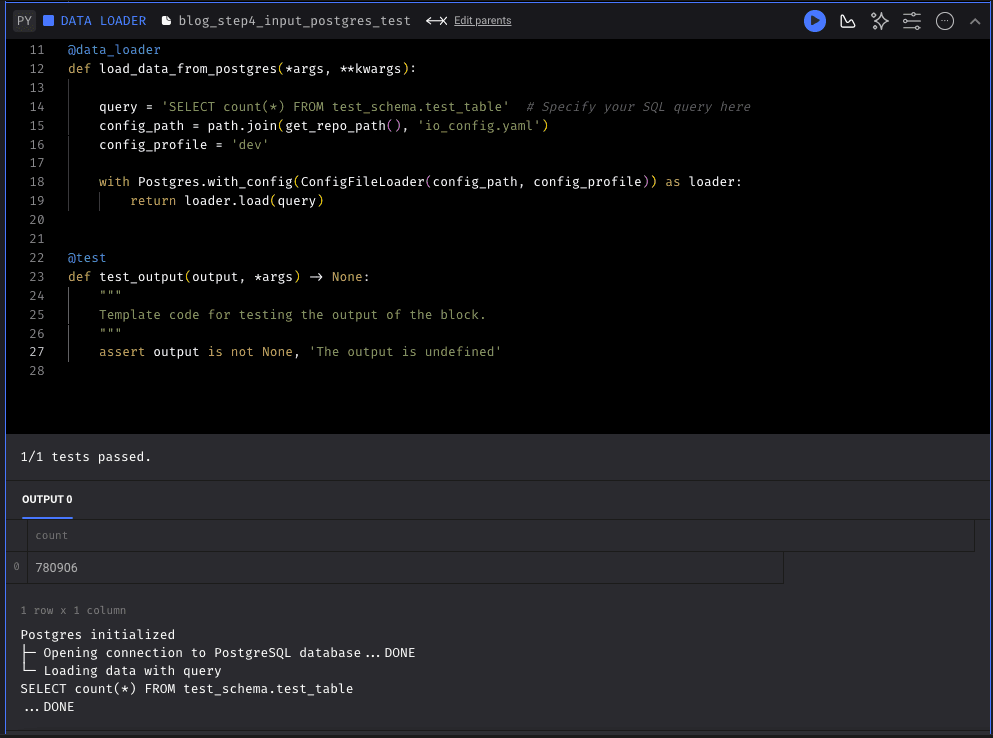Click the parent-link arrow icon
Viewport: 993px width, 738px height.
point(436,21)
